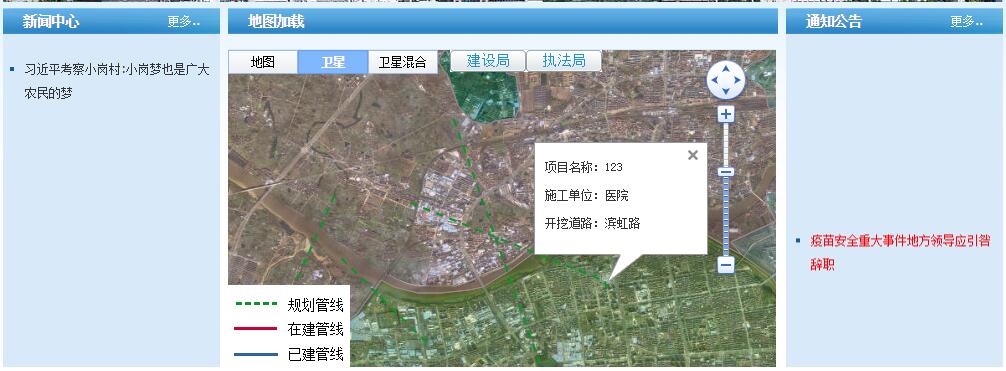The image size is (1006, 371).
Task: Click the 已建管线 blue legend line
Action: tap(255, 354)
